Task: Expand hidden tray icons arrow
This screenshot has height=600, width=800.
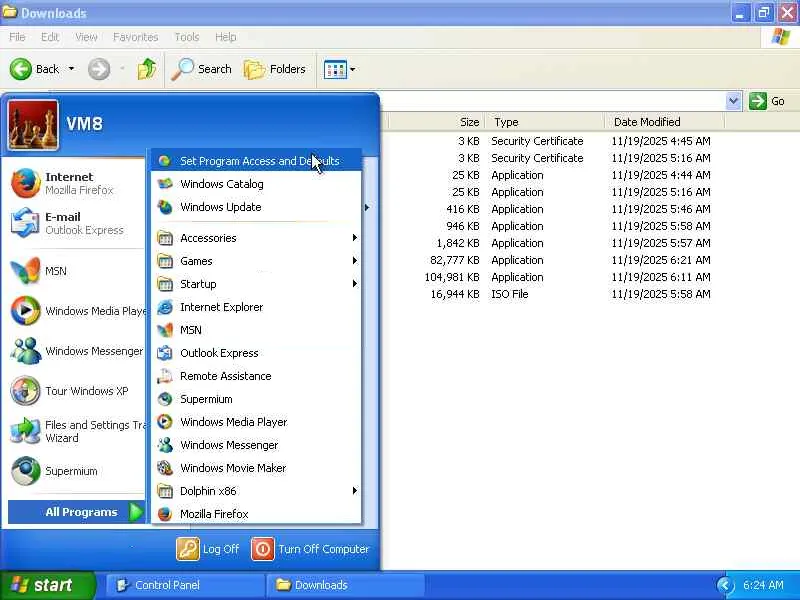Action: tap(724, 585)
